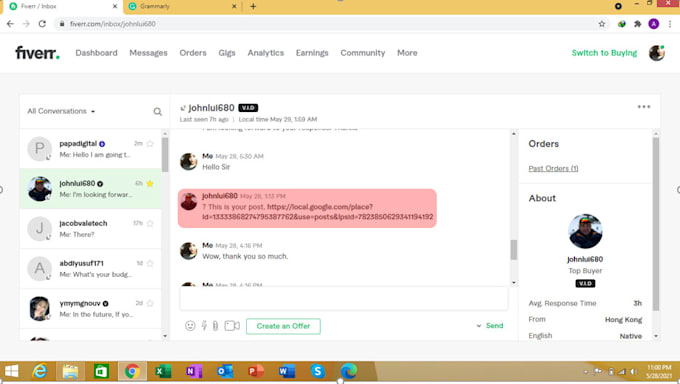Attach a file with the paperclip icon
Viewport: 680px width, 384px height.
click(215, 326)
